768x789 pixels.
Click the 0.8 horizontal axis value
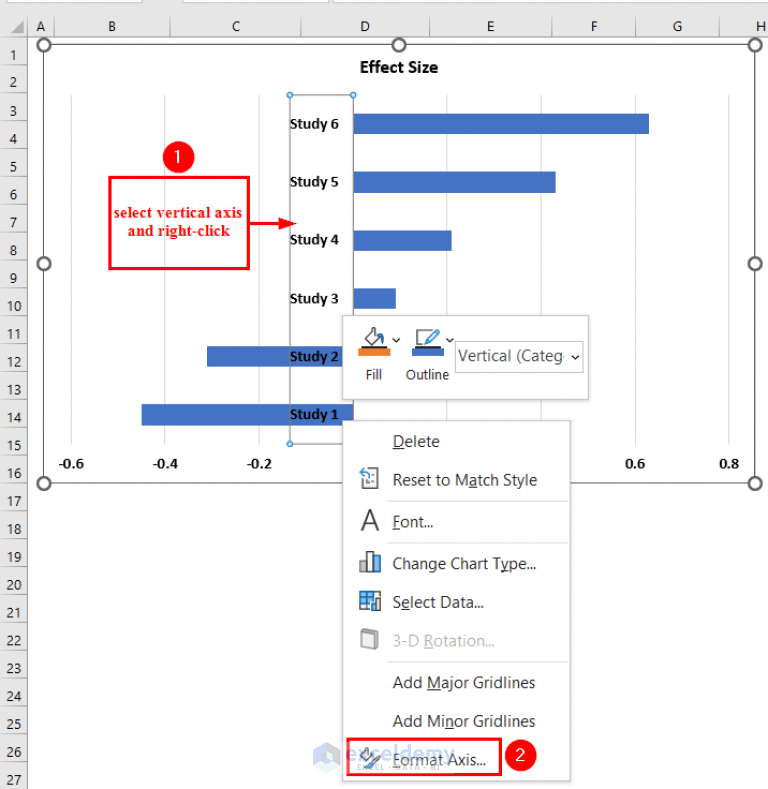[x=729, y=463]
